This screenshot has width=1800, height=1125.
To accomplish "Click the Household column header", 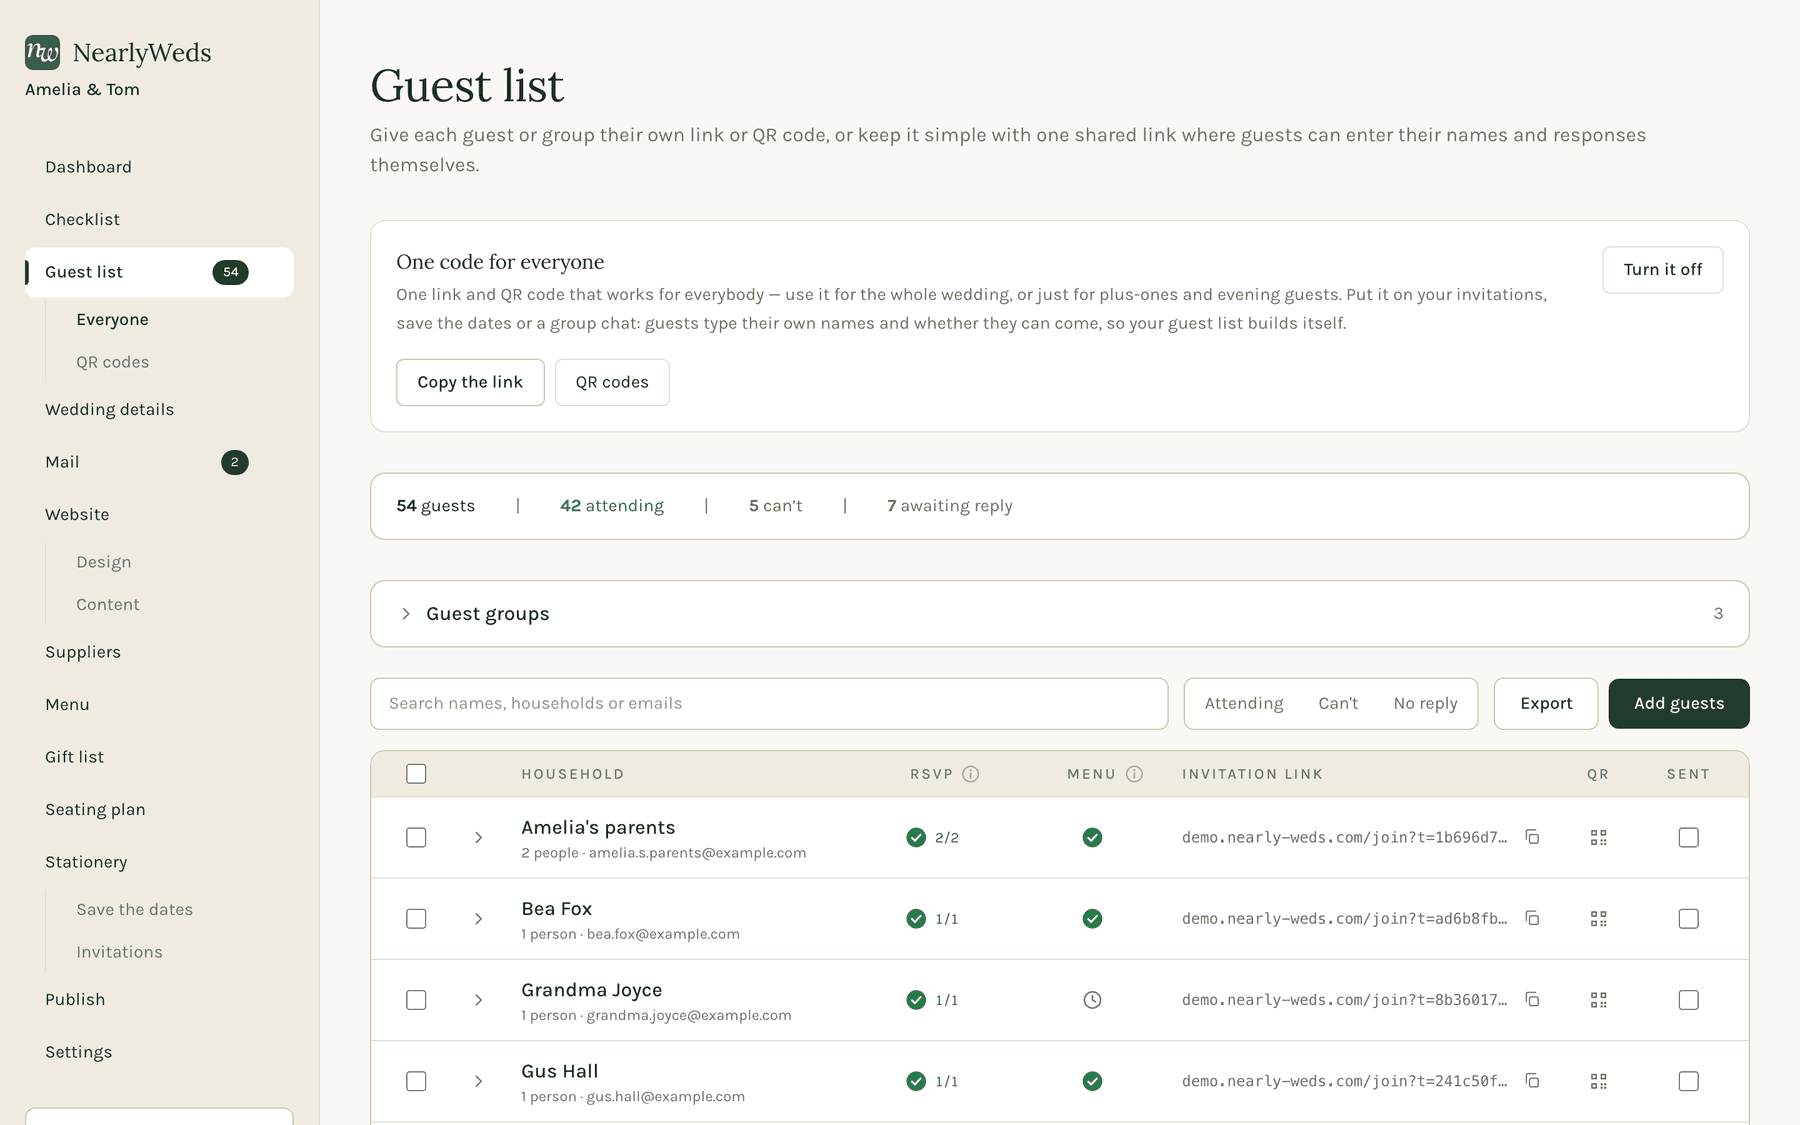I will (572, 774).
